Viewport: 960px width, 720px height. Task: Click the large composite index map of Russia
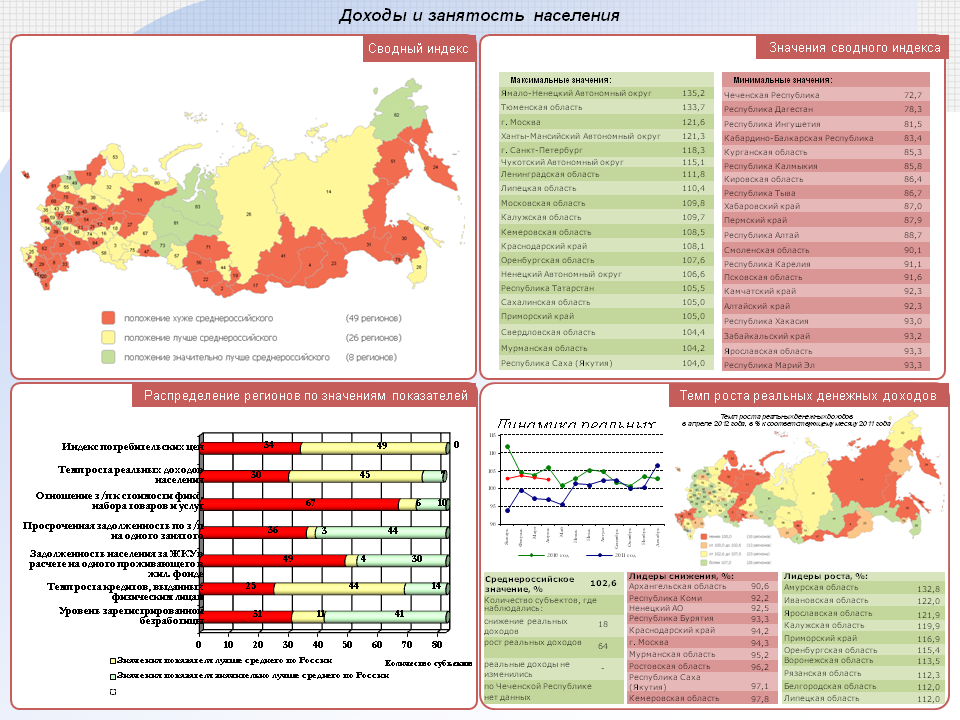(242, 190)
